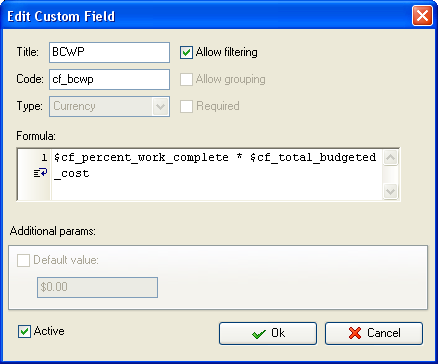Click formula scrollbar up arrow
The image size is (438, 364).
point(390,157)
